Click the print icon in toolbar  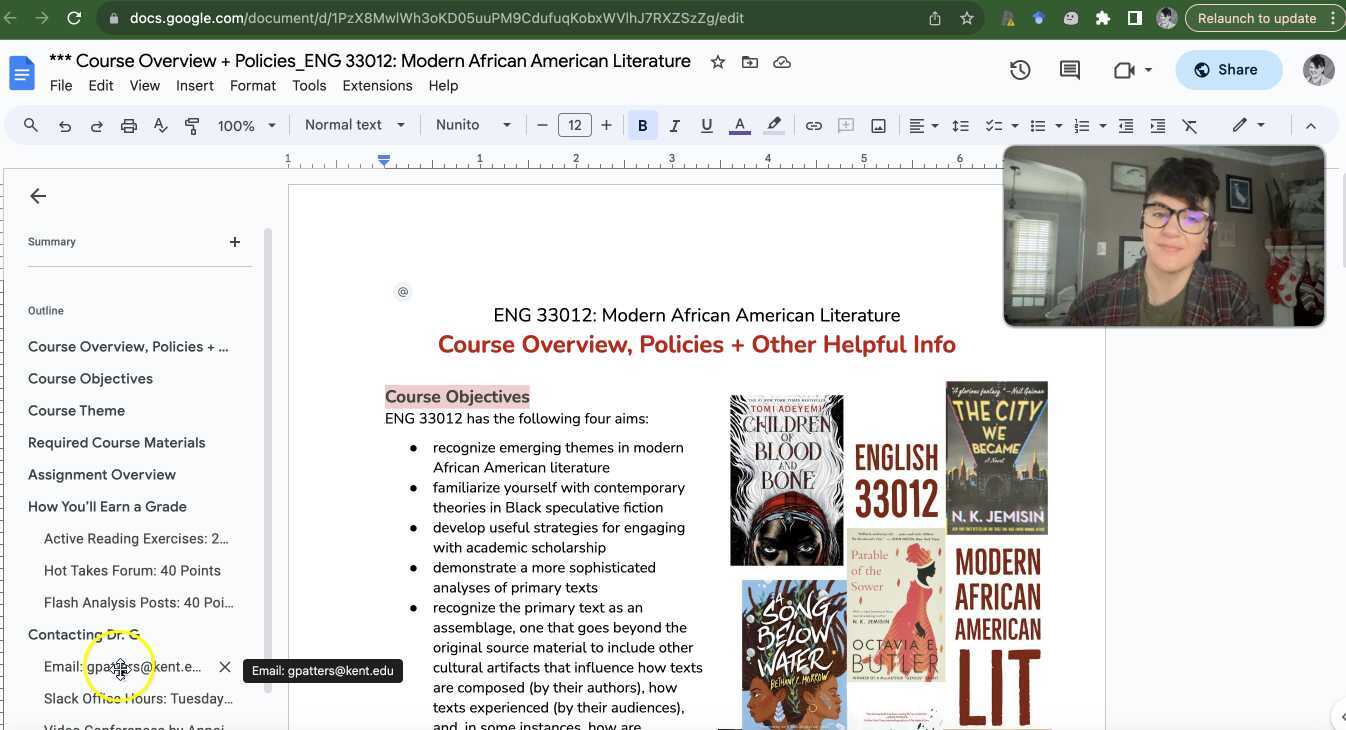(x=128, y=125)
